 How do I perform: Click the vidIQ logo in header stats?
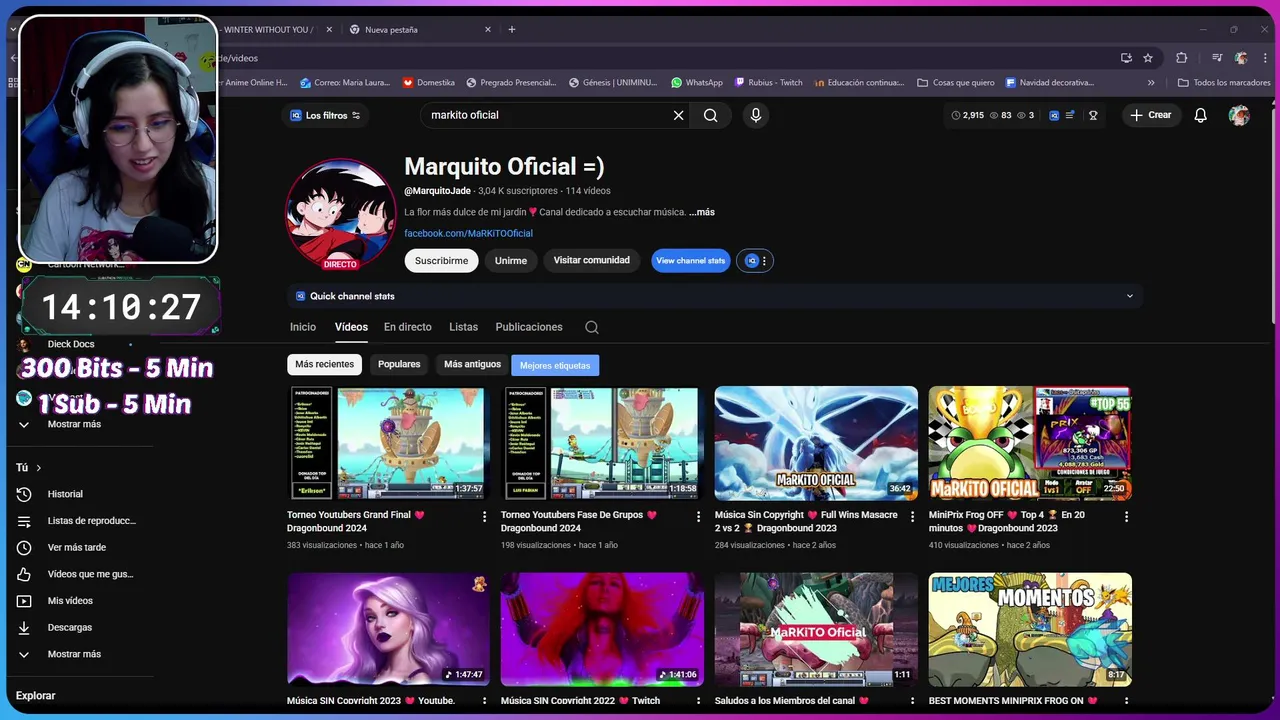tap(1053, 115)
